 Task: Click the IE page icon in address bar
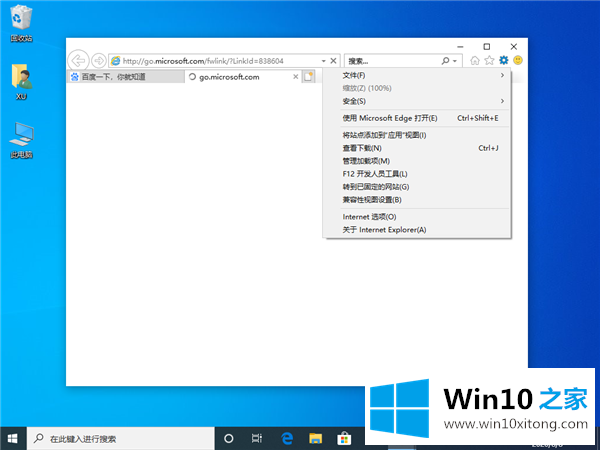(115, 61)
